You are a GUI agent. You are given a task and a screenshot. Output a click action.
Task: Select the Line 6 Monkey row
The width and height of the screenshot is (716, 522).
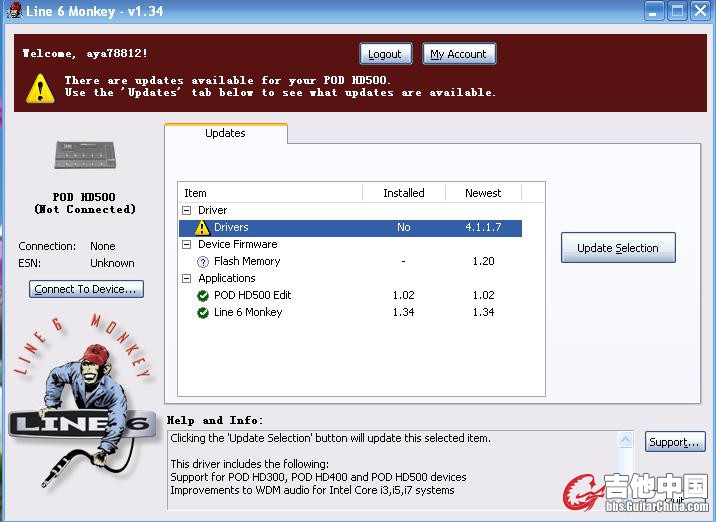click(x=350, y=312)
